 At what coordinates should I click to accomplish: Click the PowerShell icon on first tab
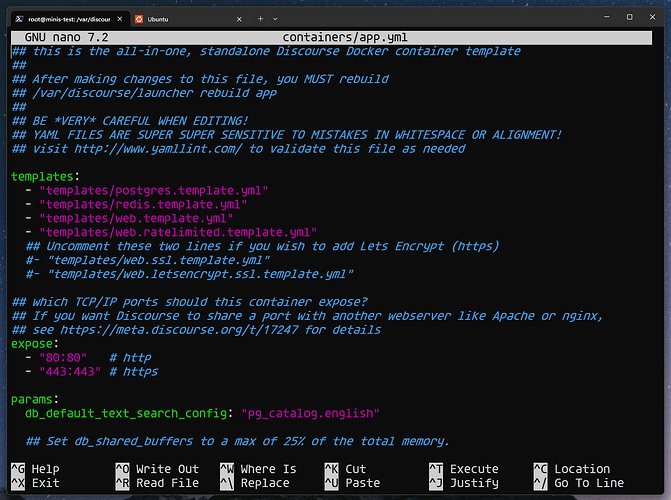[19, 19]
